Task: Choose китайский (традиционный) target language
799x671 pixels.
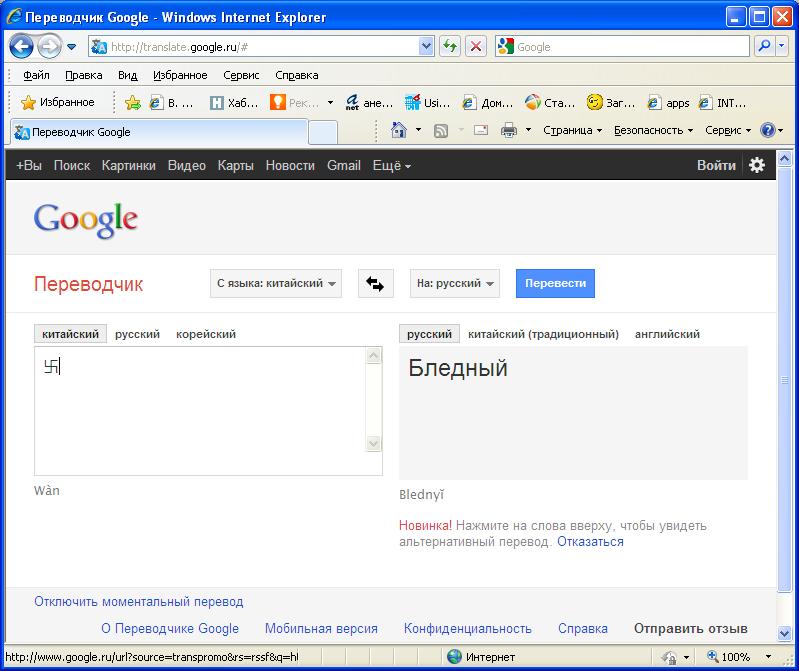Action: point(543,334)
